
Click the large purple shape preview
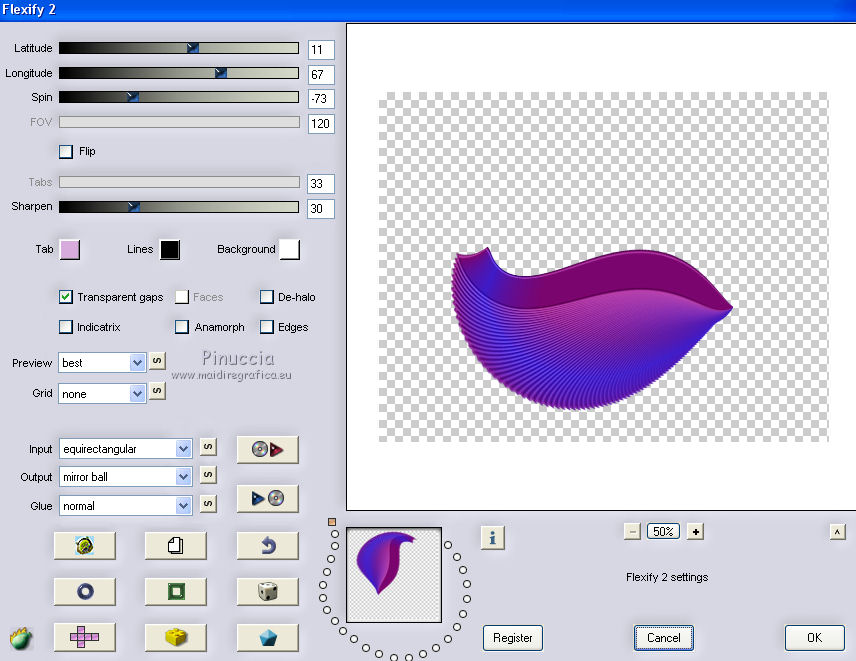pyautogui.click(x=592, y=329)
